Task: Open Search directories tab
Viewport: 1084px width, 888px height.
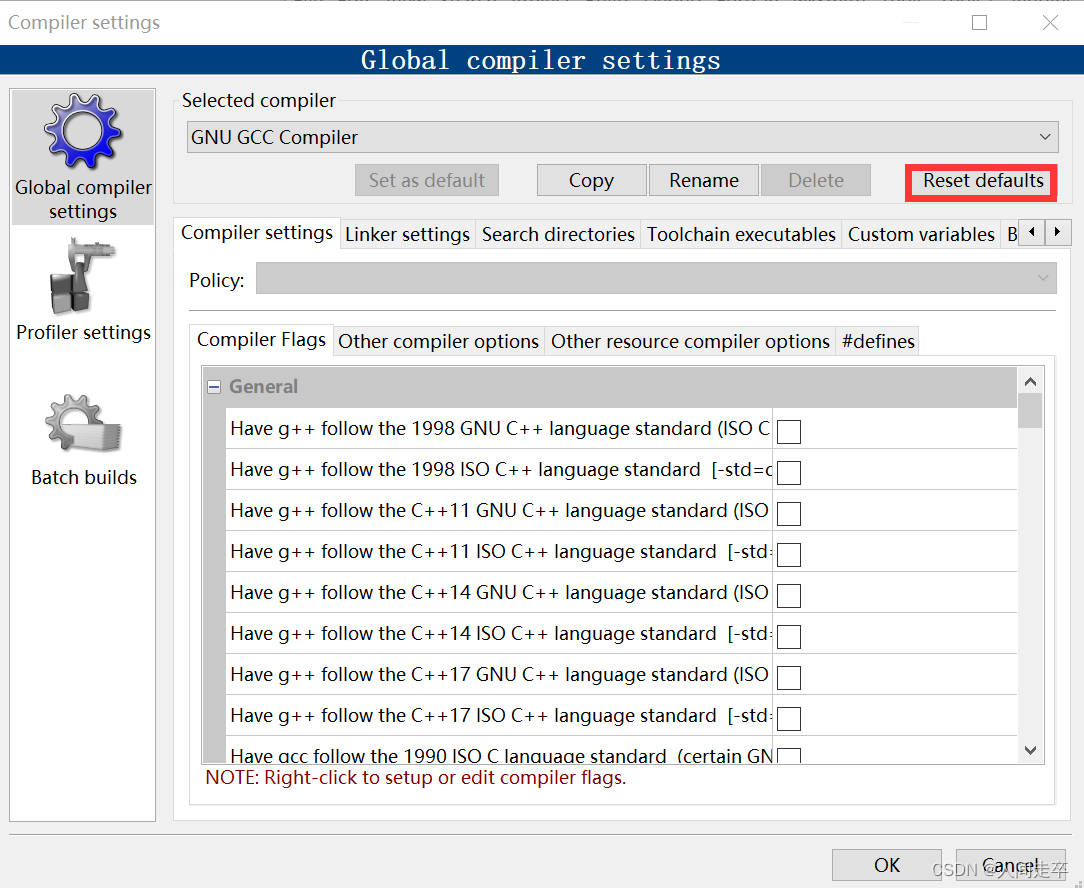Action: pyautogui.click(x=558, y=234)
